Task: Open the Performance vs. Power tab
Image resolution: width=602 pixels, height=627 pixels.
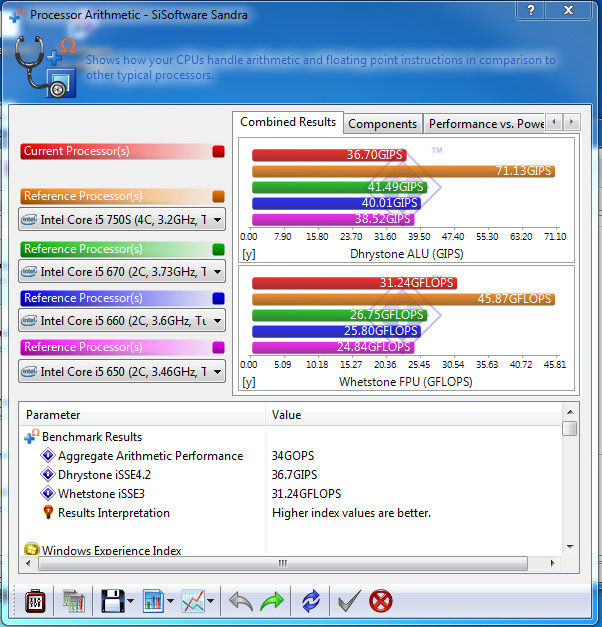Action: coord(486,124)
